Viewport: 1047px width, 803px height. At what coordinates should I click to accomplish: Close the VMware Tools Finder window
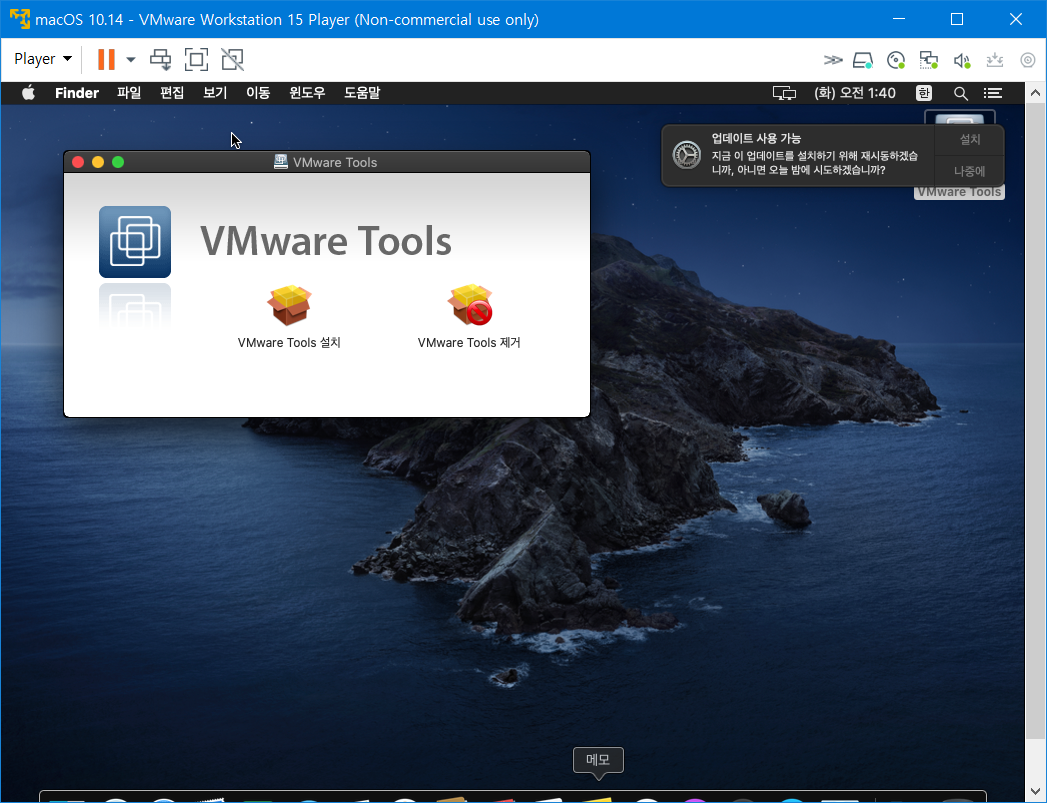pyautogui.click(x=78, y=162)
